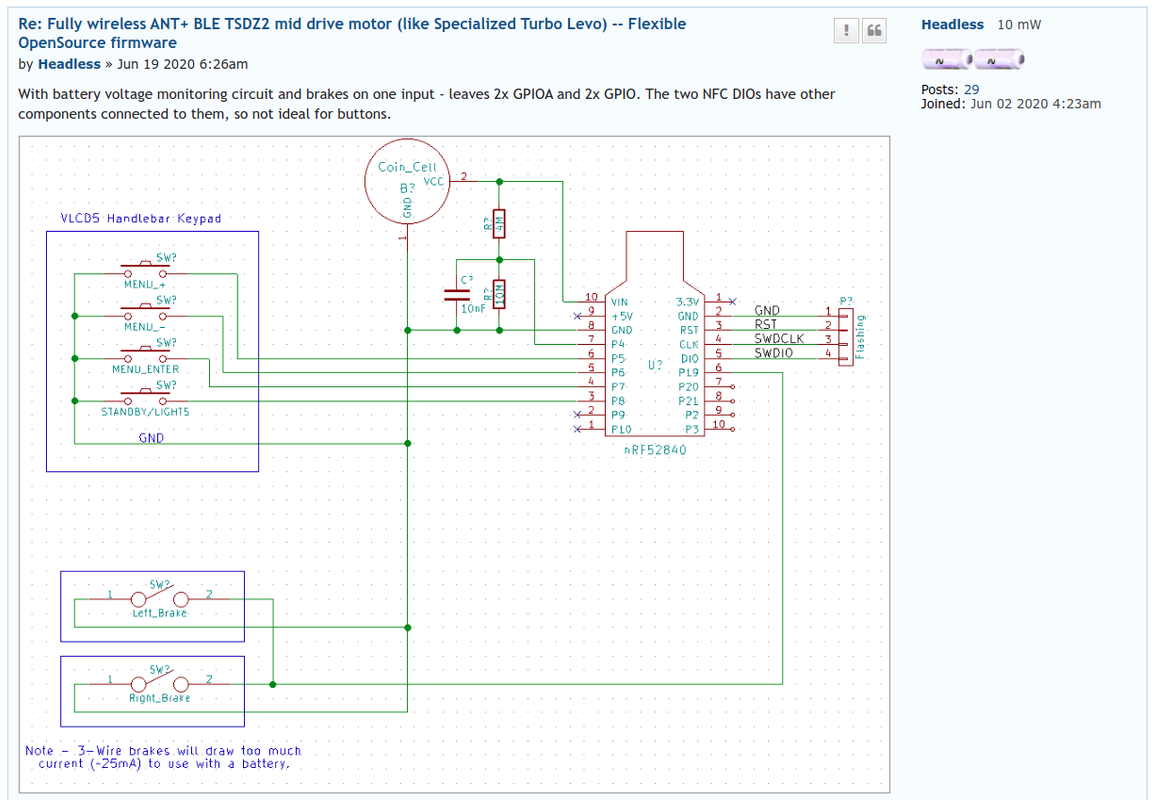This screenshot has width=1154, height=800.
Task: Click the '10 mW' rank text
Action: [x=1019, y=24]
